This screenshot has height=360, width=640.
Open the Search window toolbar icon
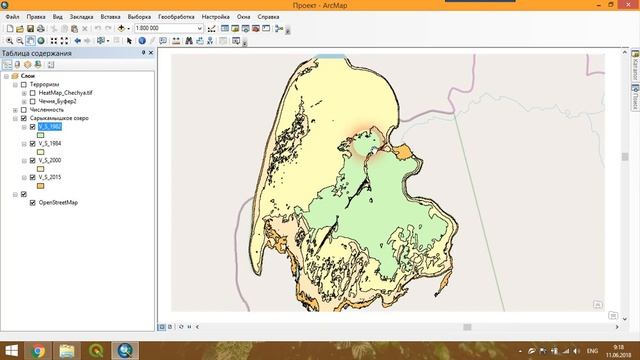pos(245,29)
